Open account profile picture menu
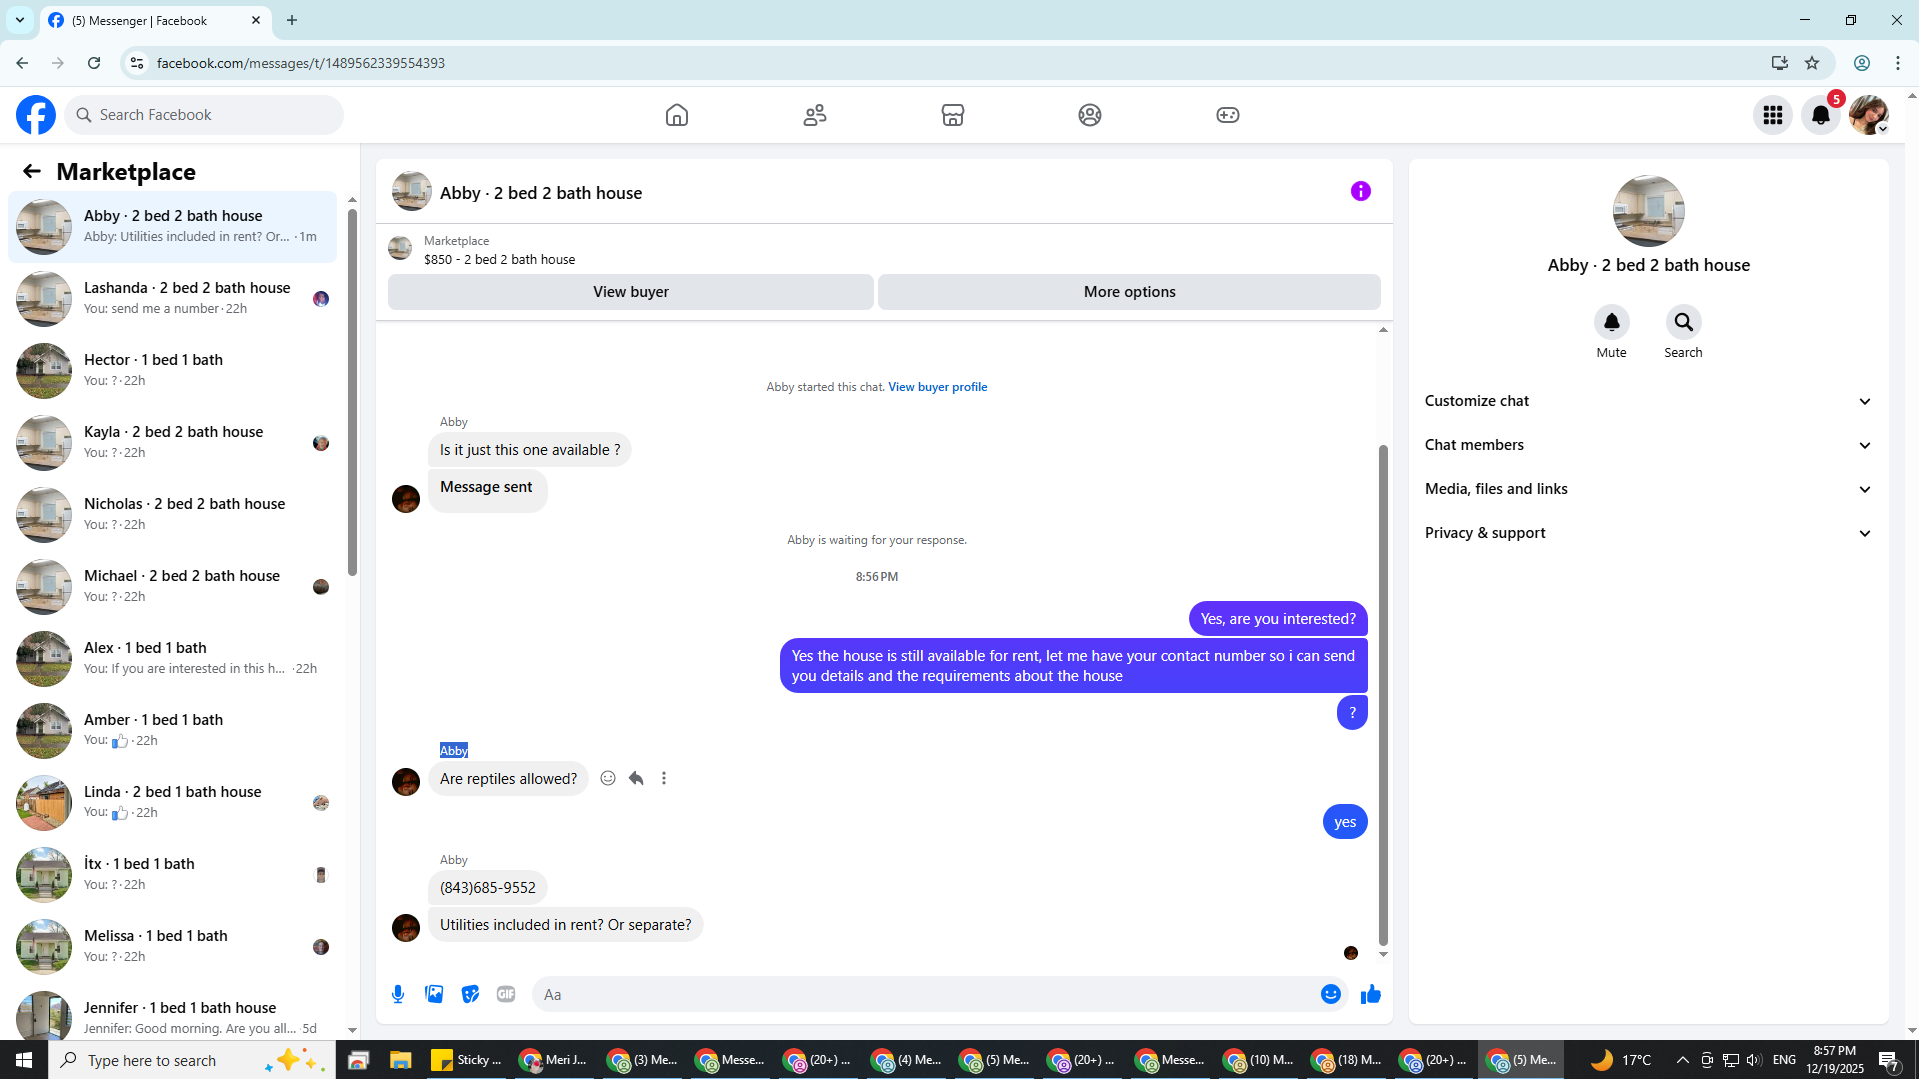The image size is (1919, 1079). click(1869, 115)
